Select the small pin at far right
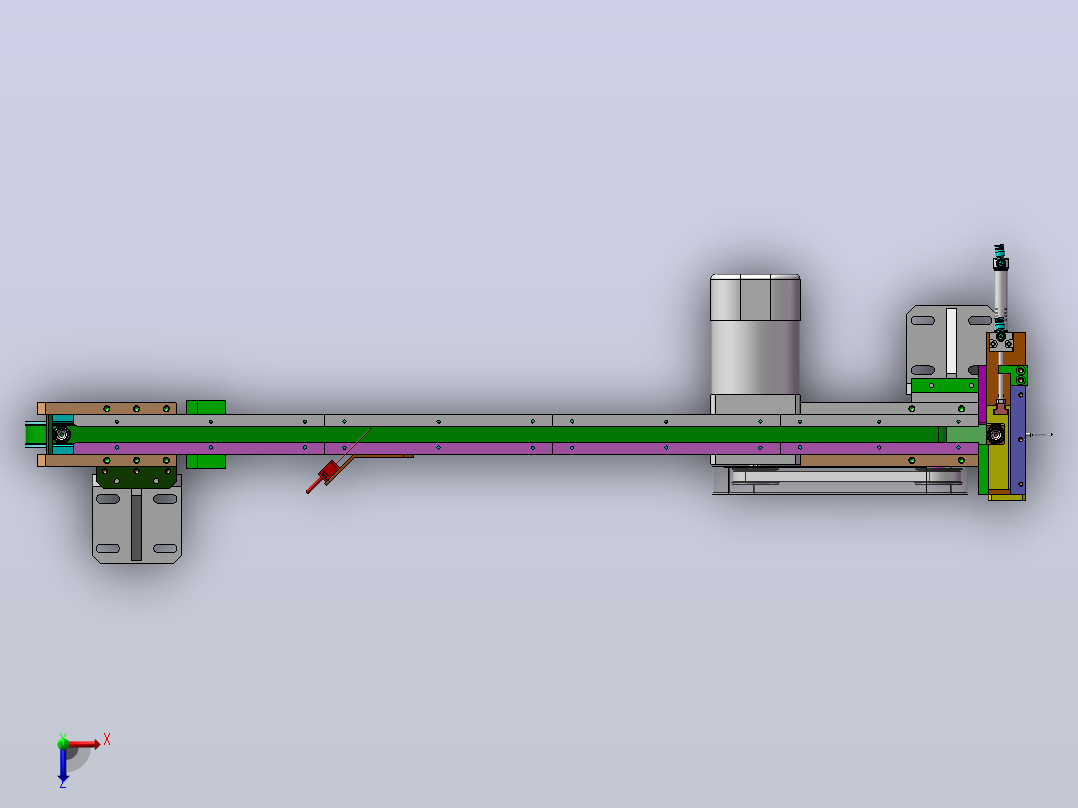This screenshot has width=1078, height=808. [x=1040, y=435]
